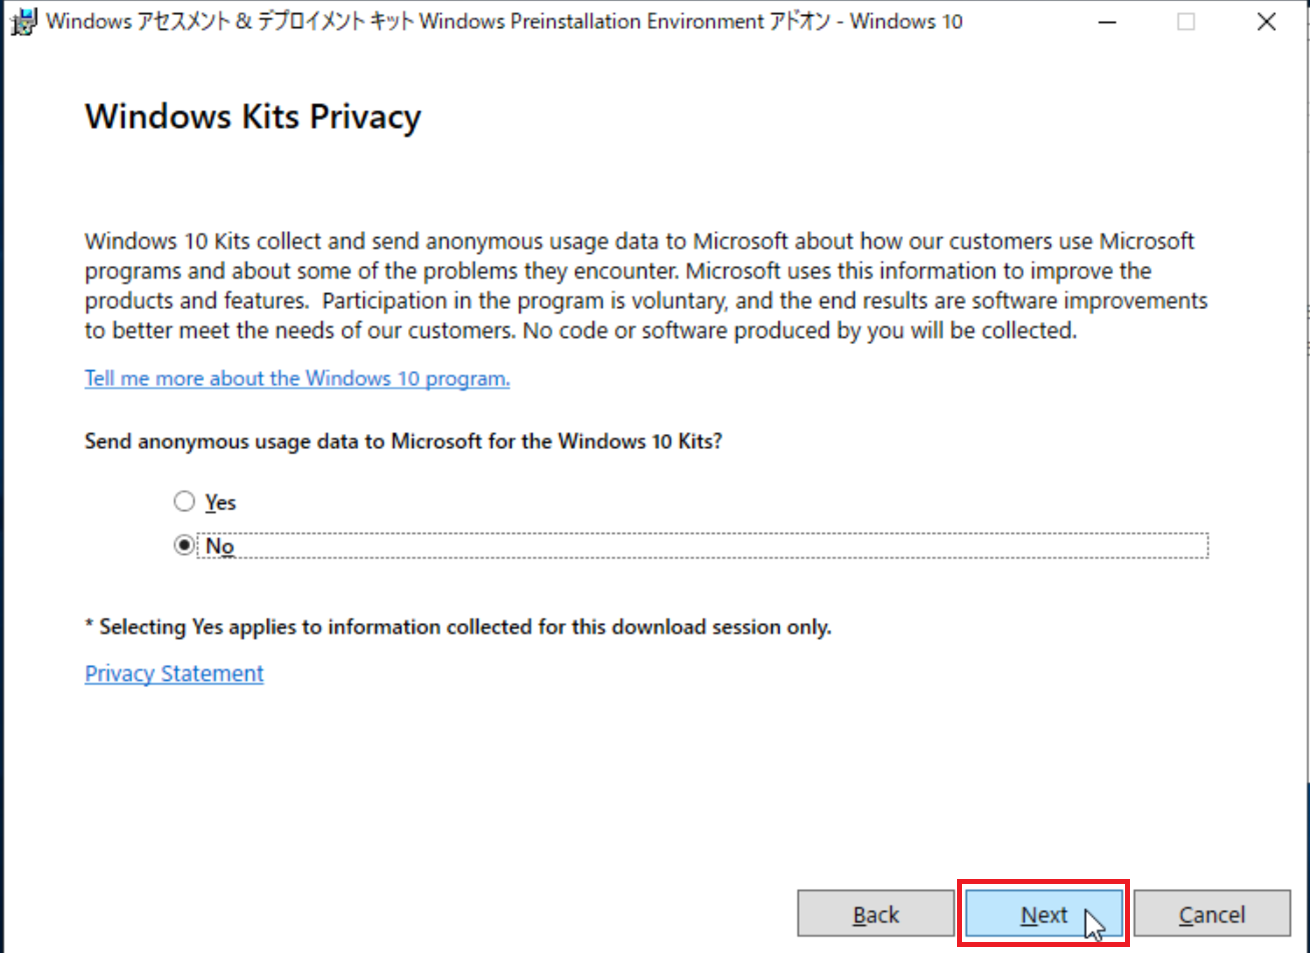Select the Yes radio button
The image size is (1310, 953).
[184, 501]
